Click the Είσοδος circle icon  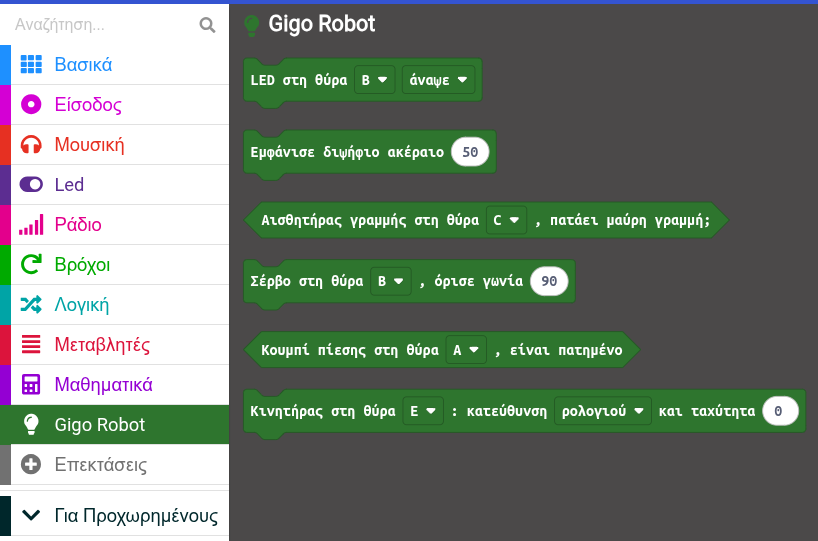[x=31, y=105]
